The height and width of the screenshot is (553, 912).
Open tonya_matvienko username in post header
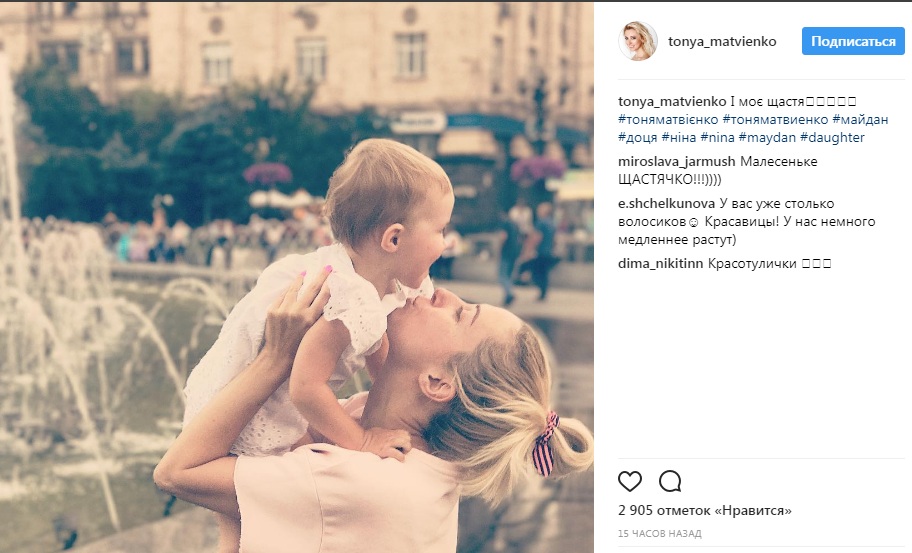[x=722, y=41]
